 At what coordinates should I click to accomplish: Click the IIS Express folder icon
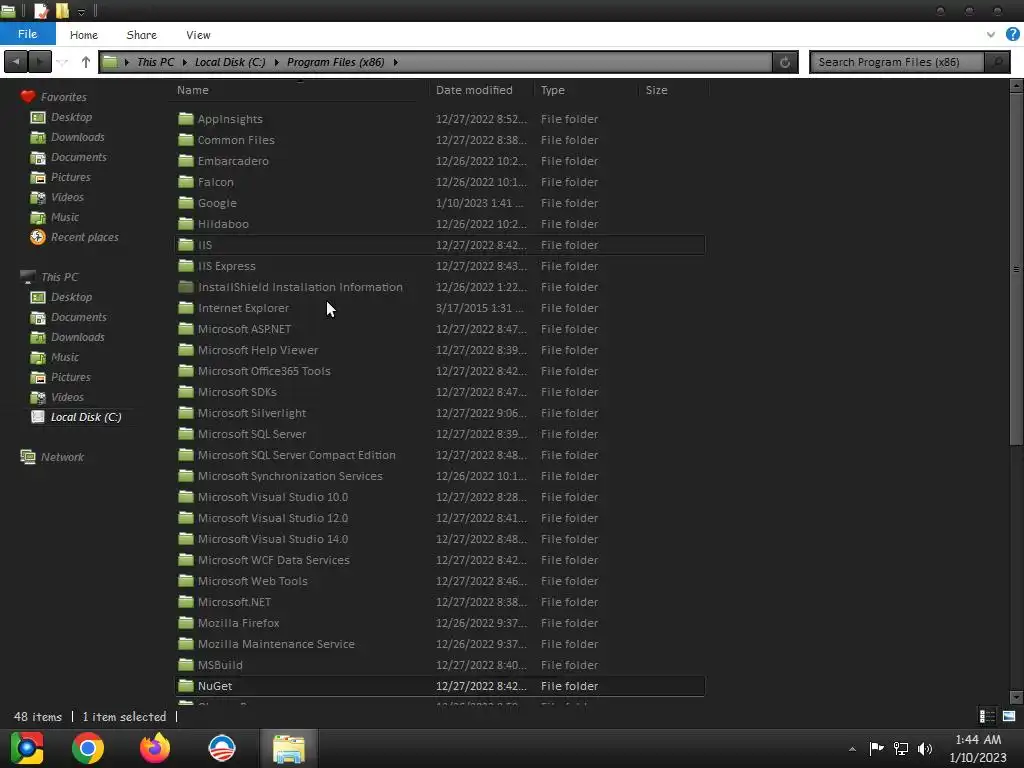tap(186, 266)
